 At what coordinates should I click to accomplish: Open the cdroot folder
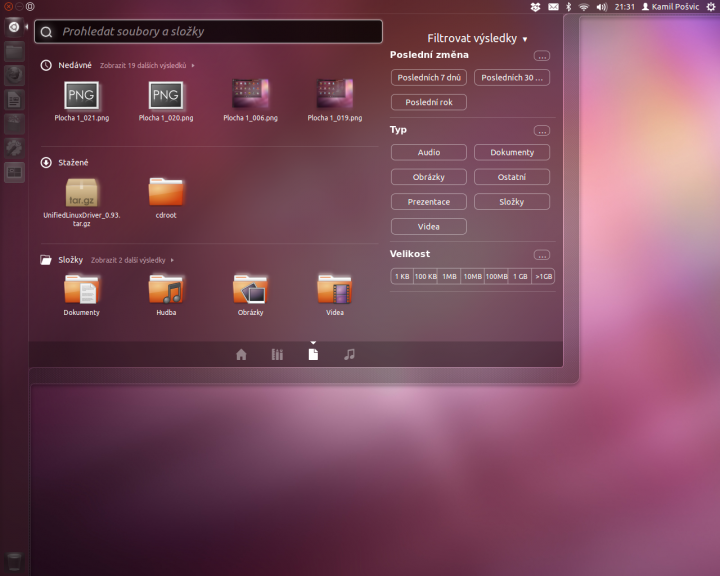click(165, 192)
